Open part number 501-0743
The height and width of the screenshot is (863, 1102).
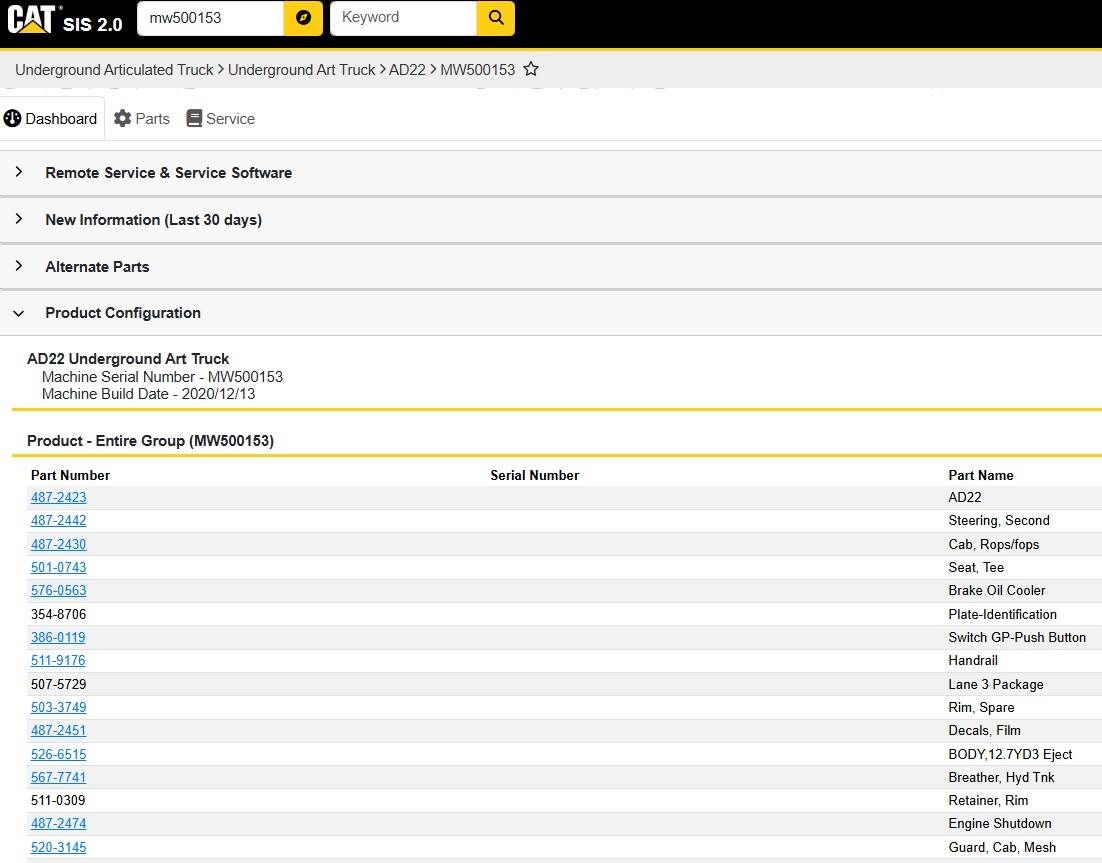(58, 567)
